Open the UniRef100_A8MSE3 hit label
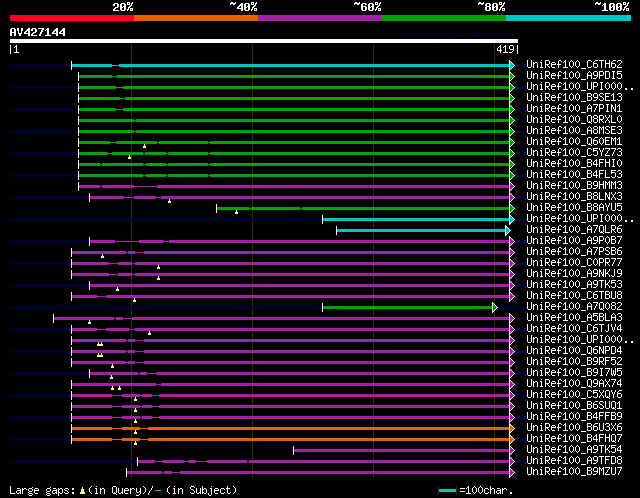This screenshot has height=498, width=640. (574, 130)
